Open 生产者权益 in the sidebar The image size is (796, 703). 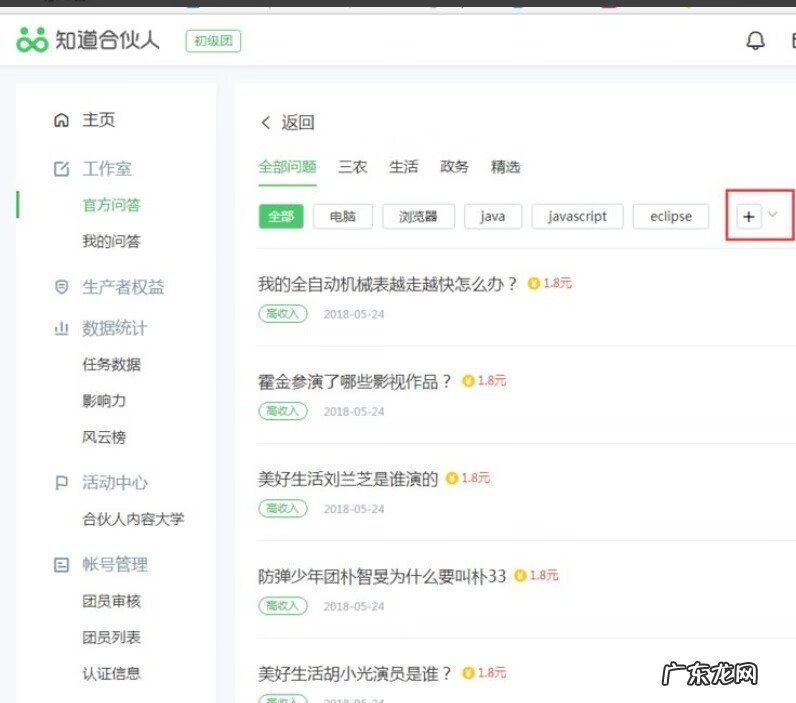pyautogui.click(x=123, y=287)
